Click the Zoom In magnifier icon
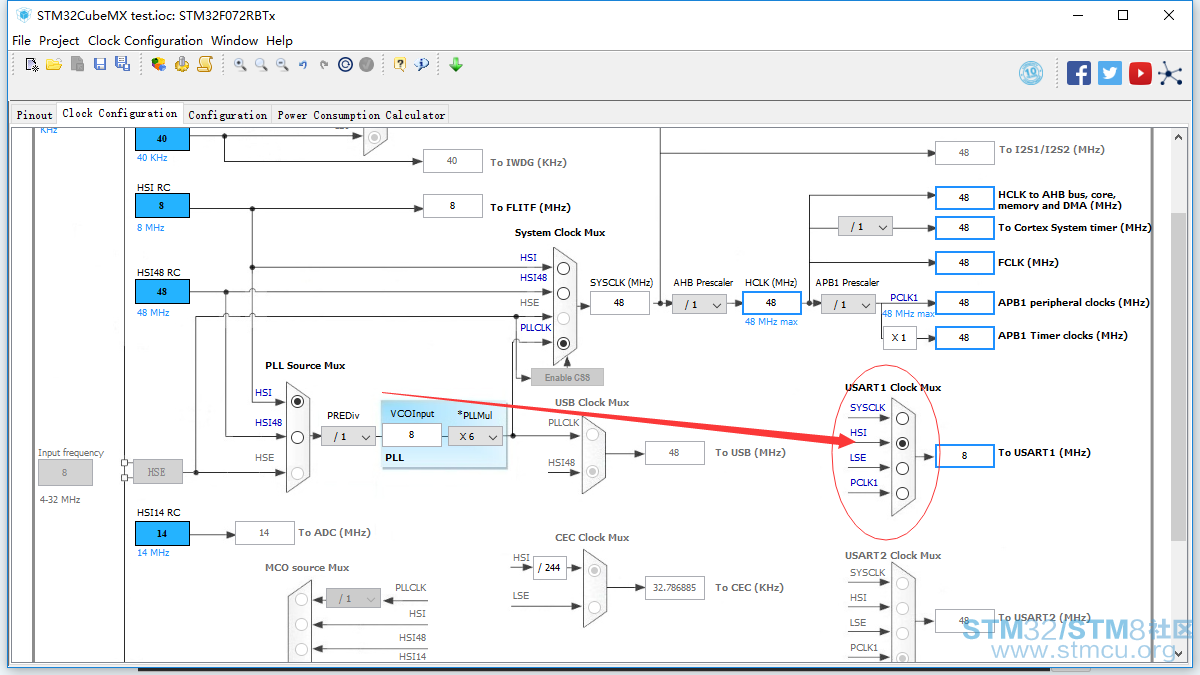The width and height of the screenshot is (1200, 675). point(240,64)
